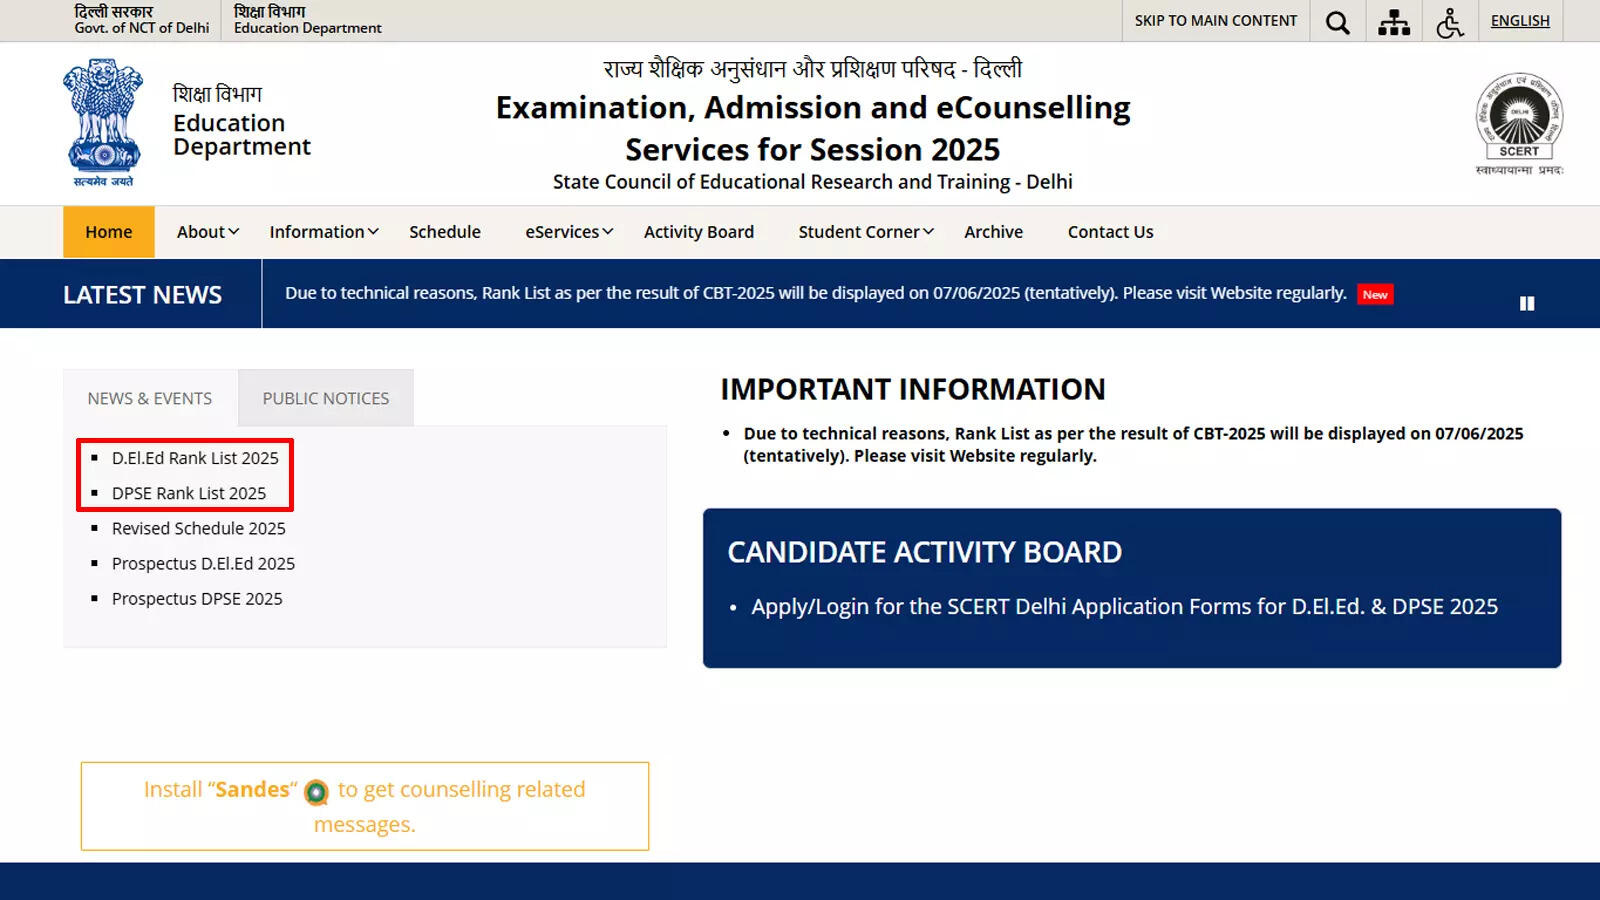Select the NEWS & EVENTS tab
Image resolution: width=1600 pixels, height=900 pixels.
coord(149,398)
